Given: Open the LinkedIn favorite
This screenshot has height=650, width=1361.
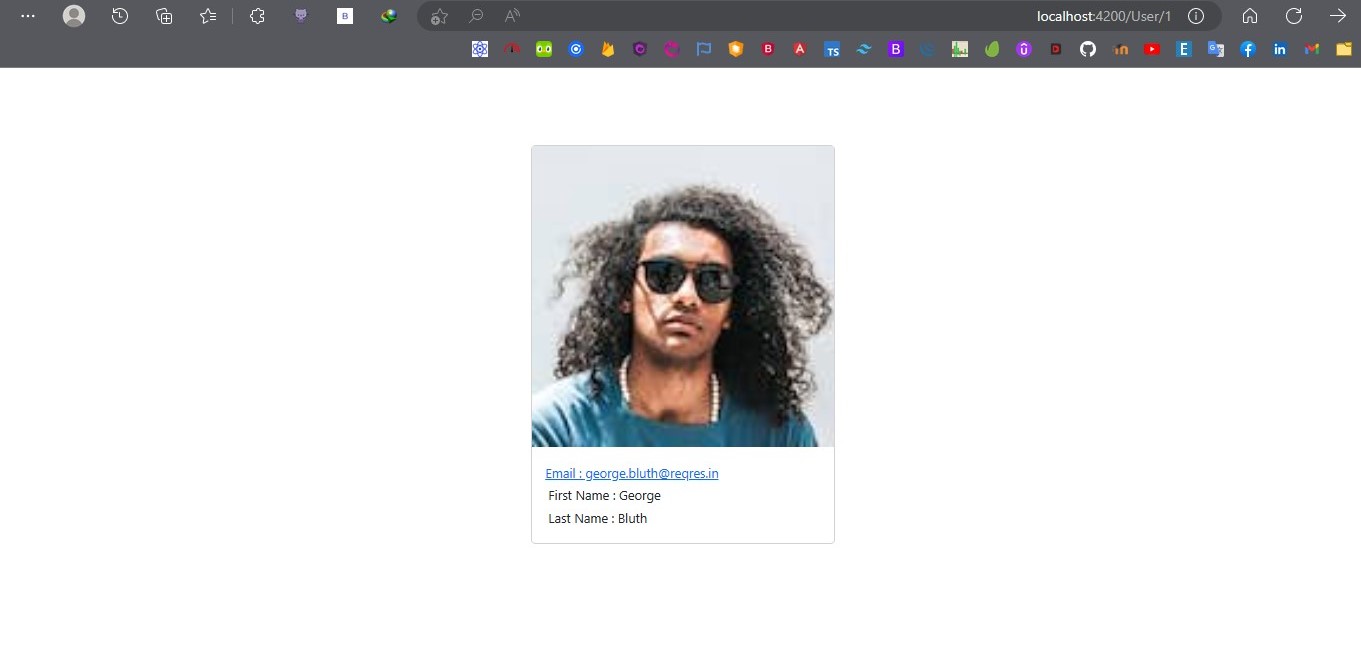Looking at the screenshot, I should point(1279,48).
